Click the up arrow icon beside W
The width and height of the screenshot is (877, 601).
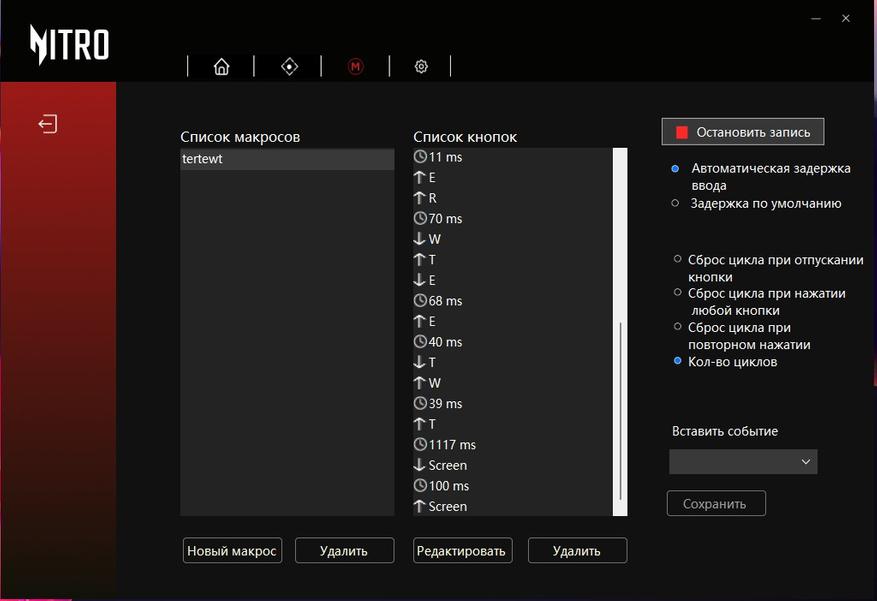click(x=419, y=382)
